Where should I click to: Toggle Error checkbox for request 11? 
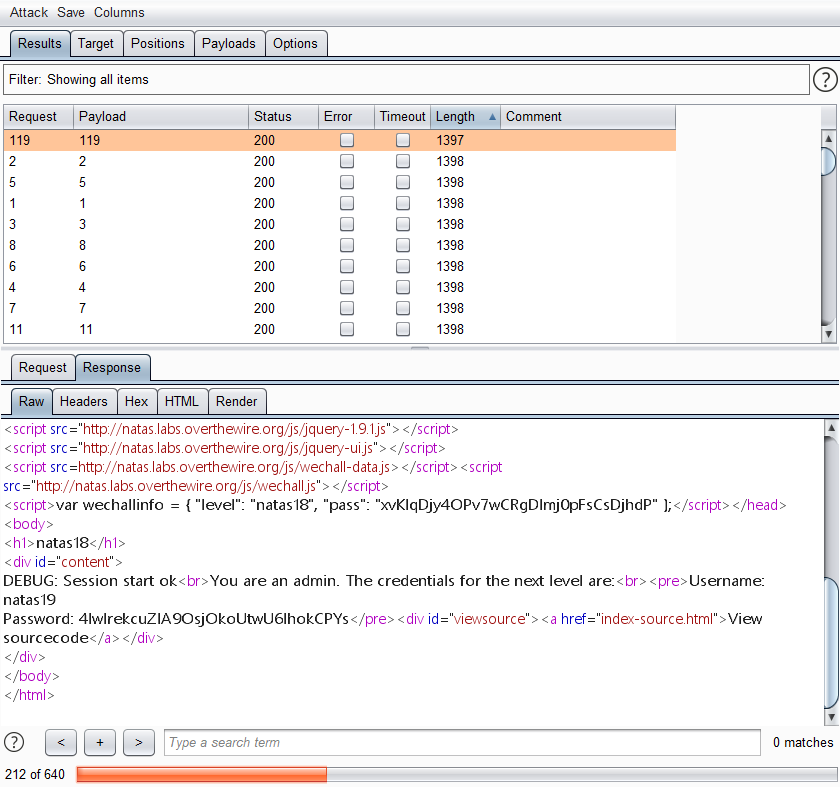coord(347,329)
